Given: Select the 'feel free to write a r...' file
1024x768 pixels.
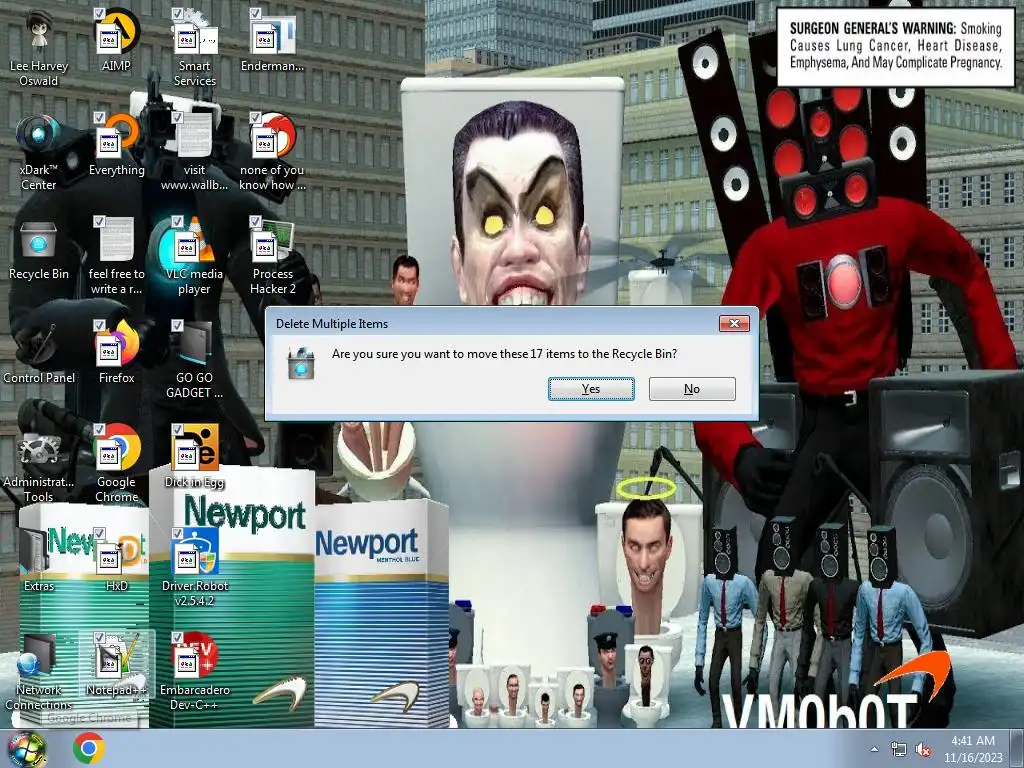Looking at the screenshot, I should (116, 256).
